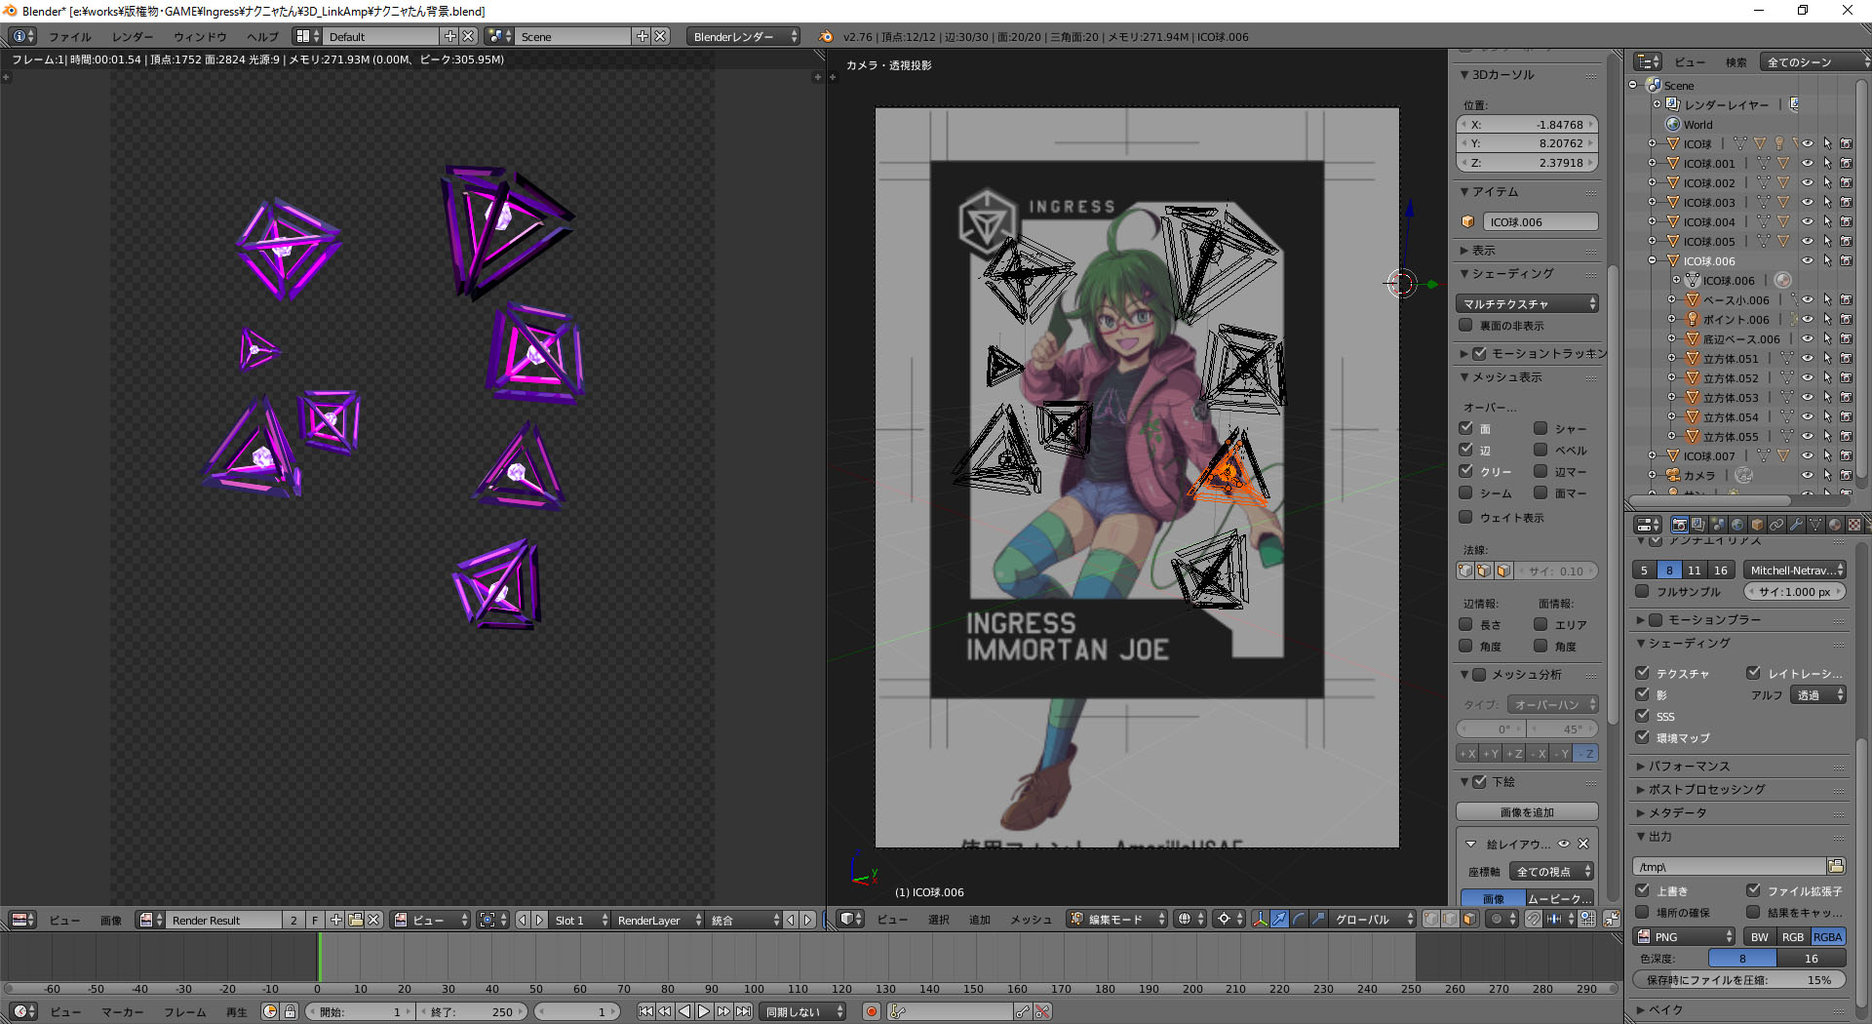Image resolution: width=1872 pixels, height=1024 pixels.
Task: Open the 選択 menu in 3D view header
Action: point(938,919)
